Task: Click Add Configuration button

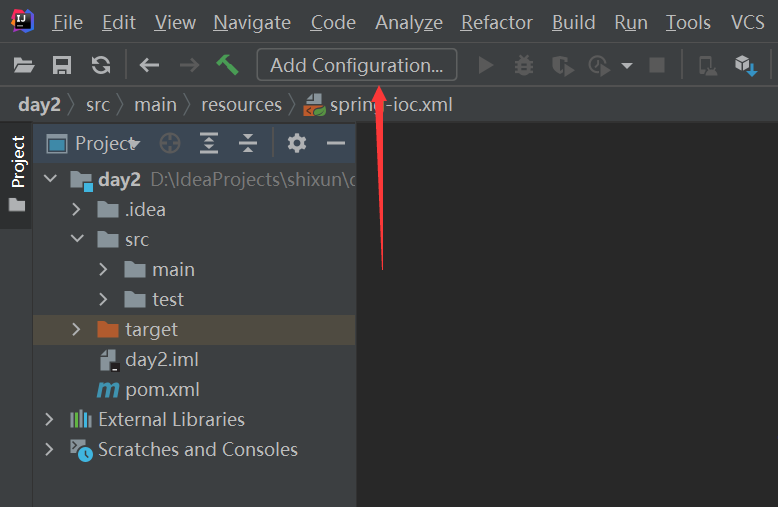Action: [357, 64]
